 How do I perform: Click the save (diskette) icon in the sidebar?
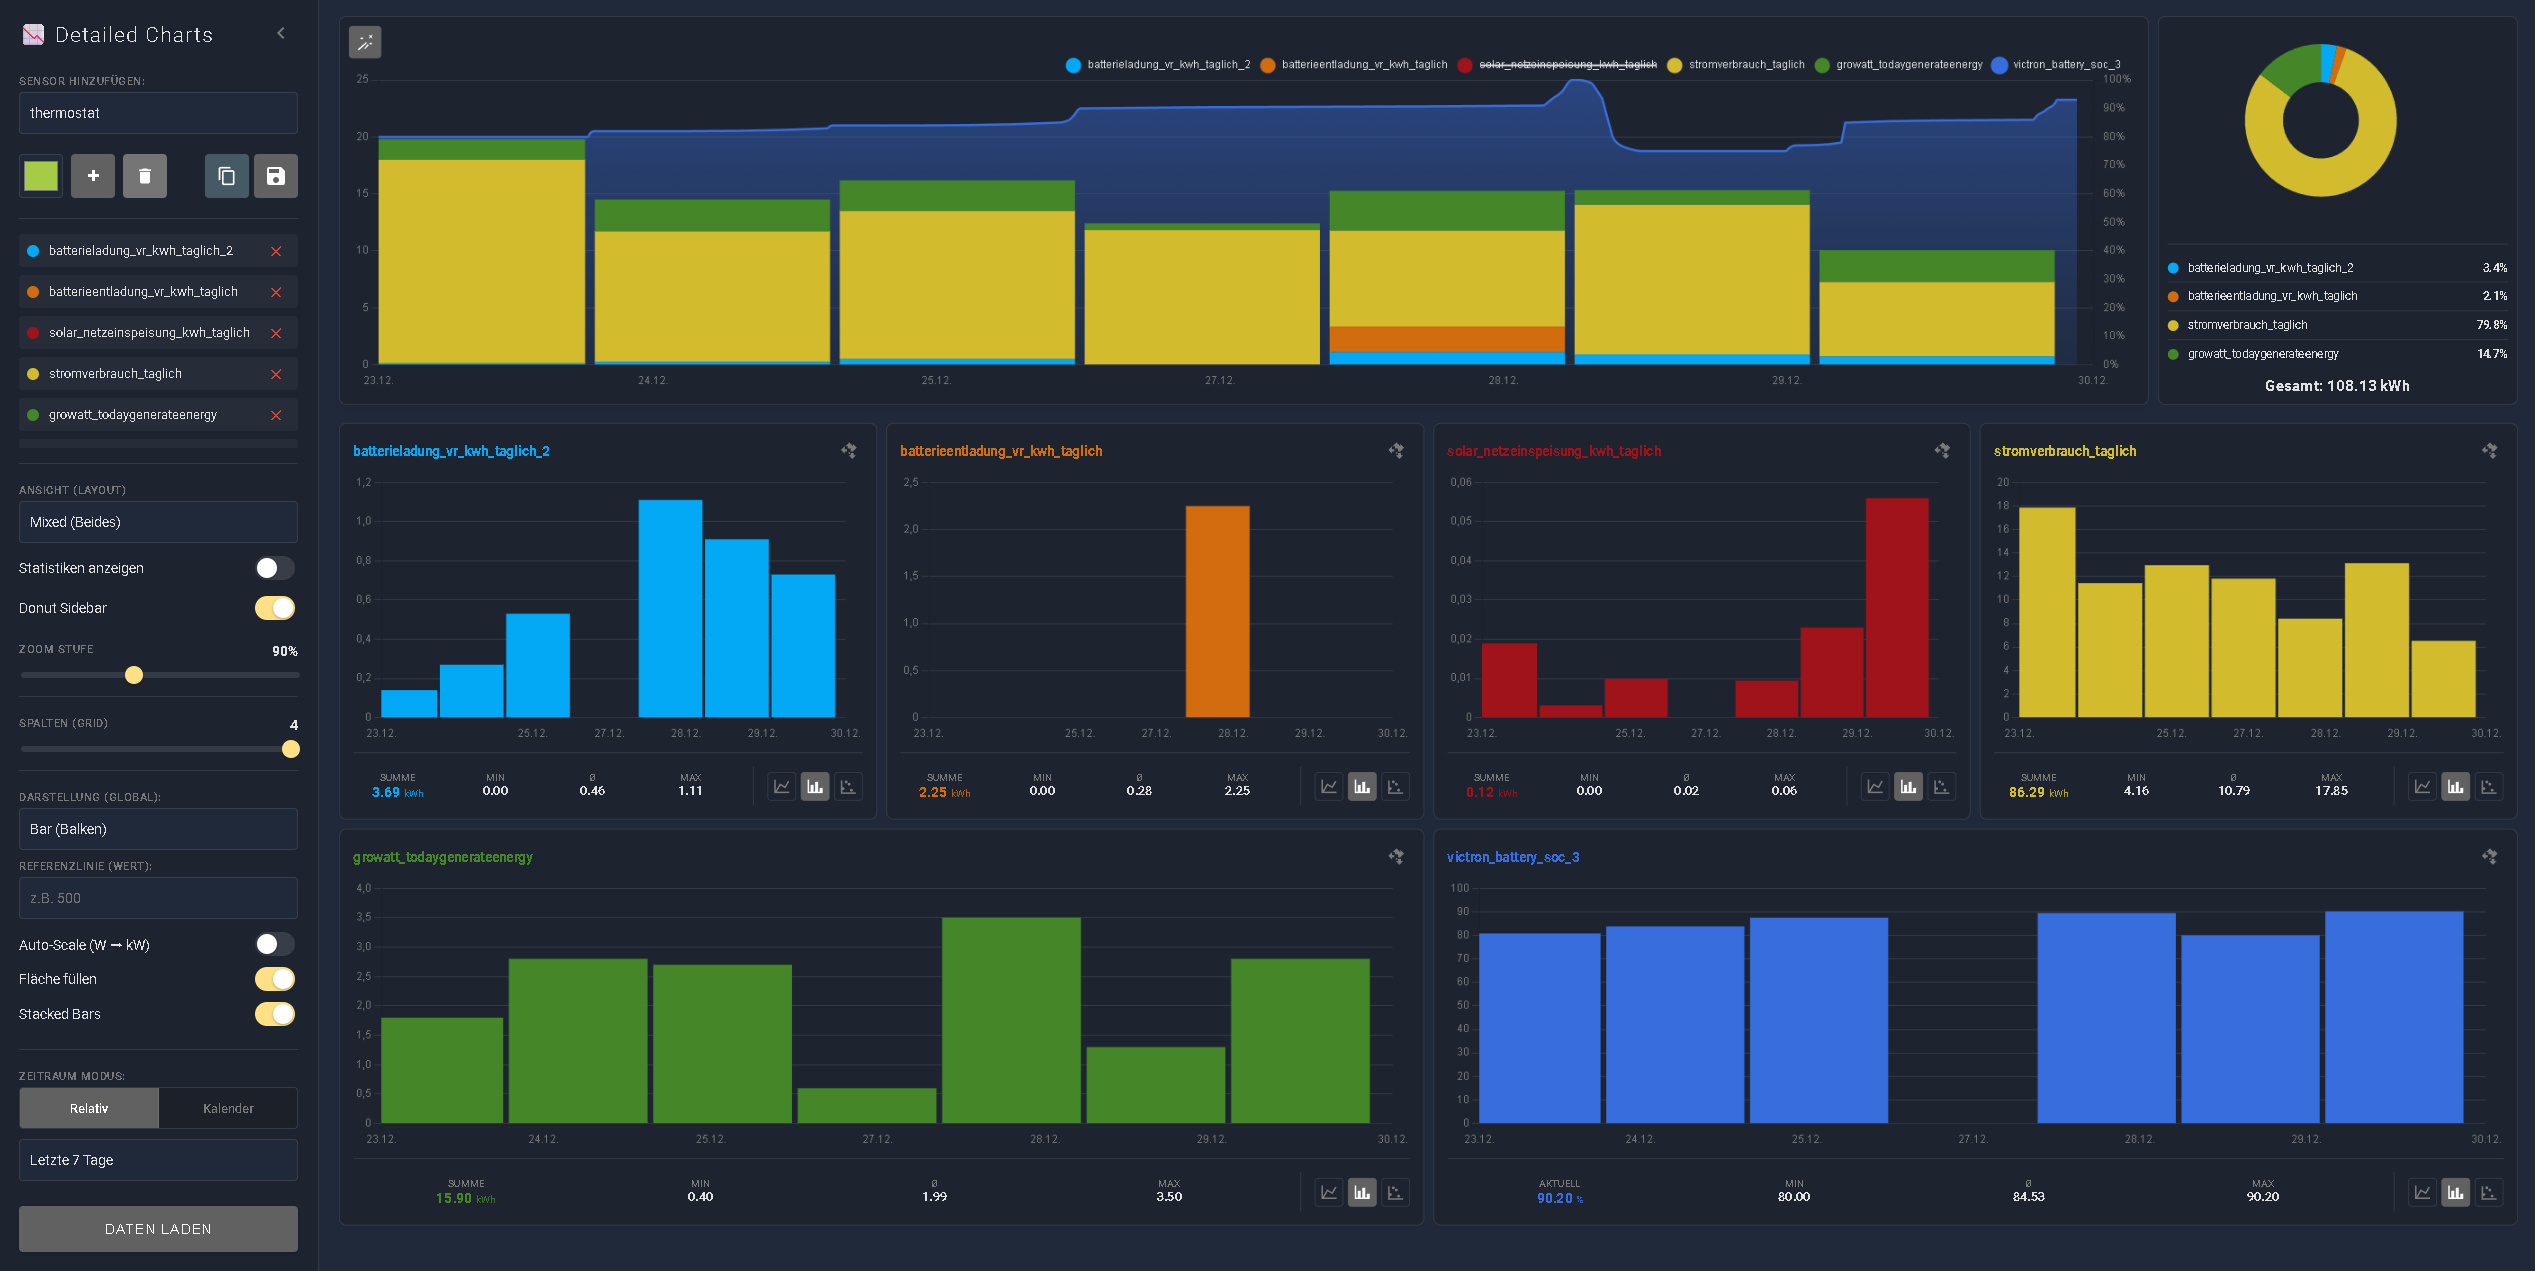coord(276,175)
